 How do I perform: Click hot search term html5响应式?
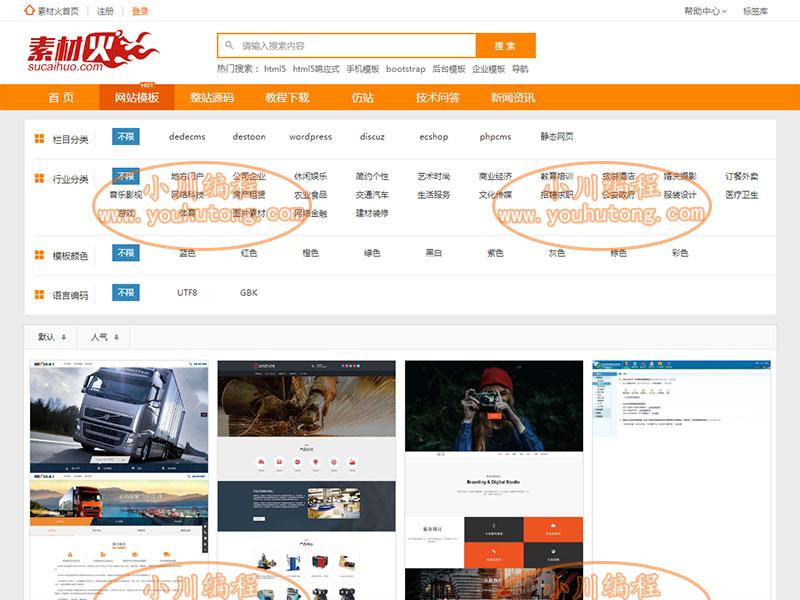[x=316, y=69]
